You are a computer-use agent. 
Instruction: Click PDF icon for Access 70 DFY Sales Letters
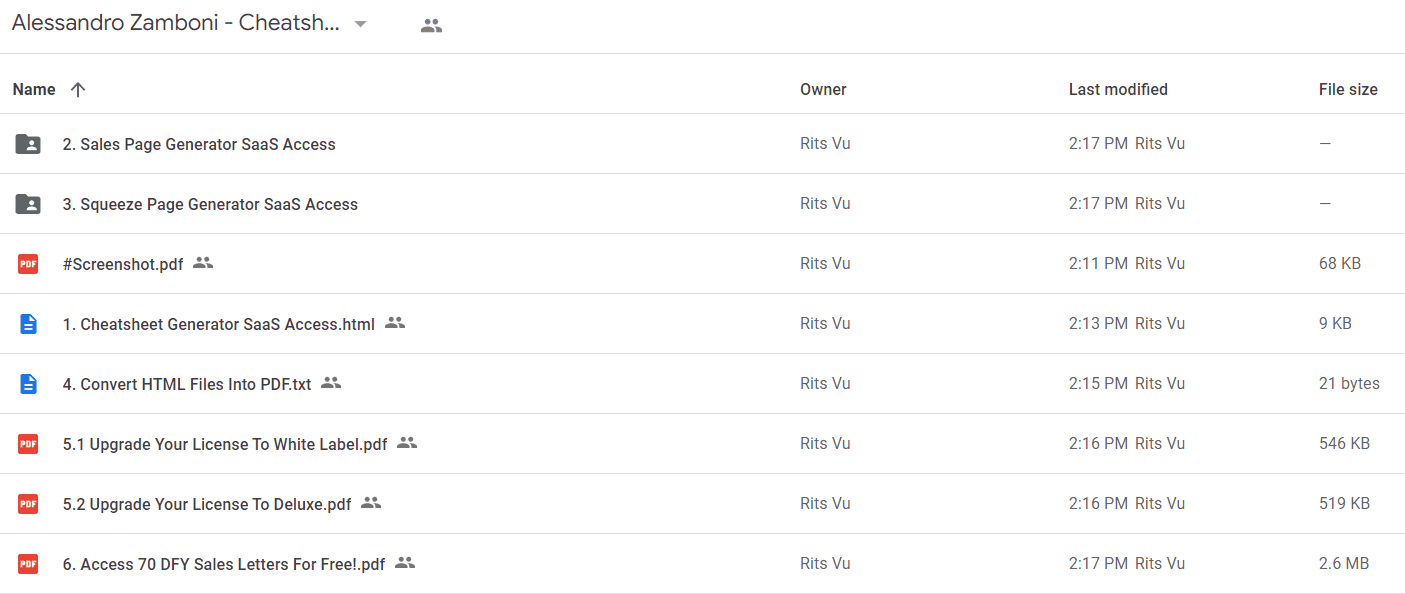[x=28, y=564]
